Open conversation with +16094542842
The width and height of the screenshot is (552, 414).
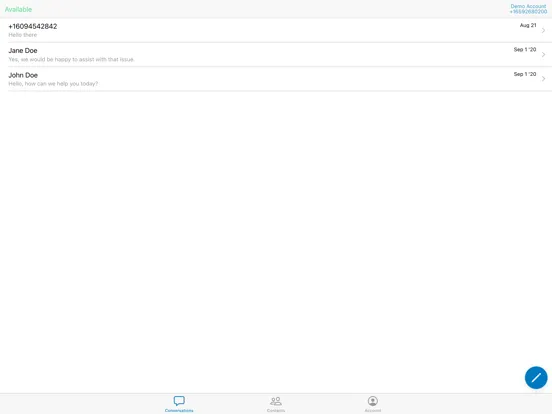[276, 30]
